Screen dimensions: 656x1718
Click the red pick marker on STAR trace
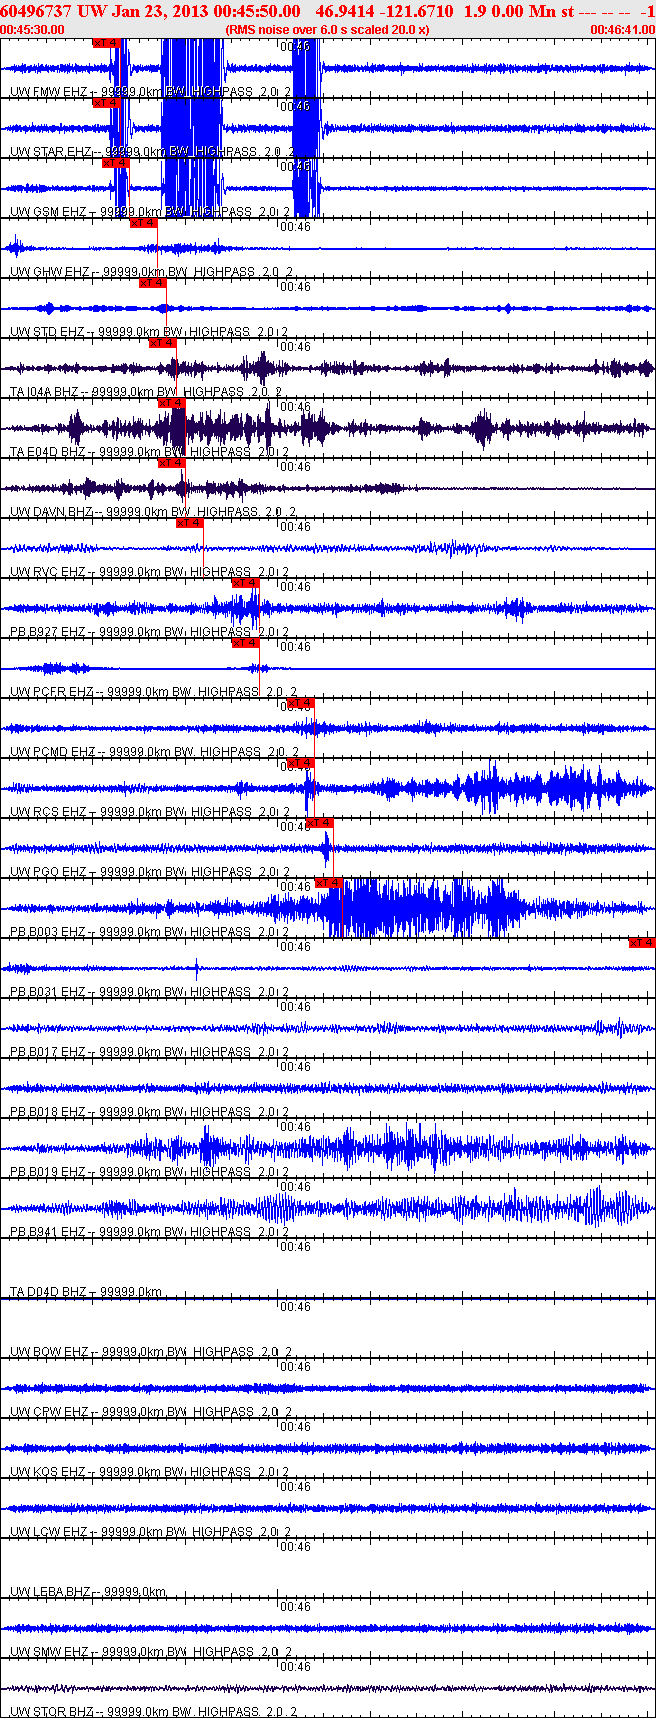pos(106,102)
